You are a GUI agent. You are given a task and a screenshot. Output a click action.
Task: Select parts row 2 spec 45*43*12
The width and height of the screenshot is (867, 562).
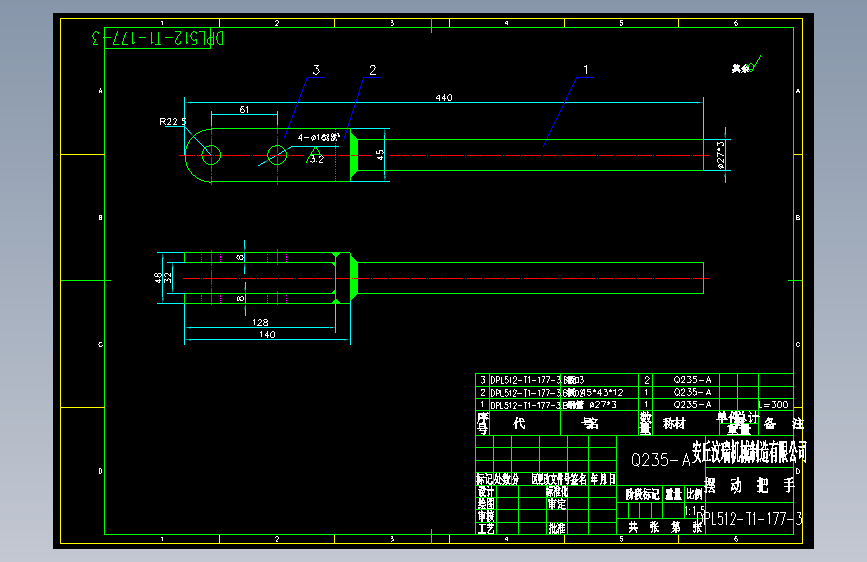(x=601, y=392)
